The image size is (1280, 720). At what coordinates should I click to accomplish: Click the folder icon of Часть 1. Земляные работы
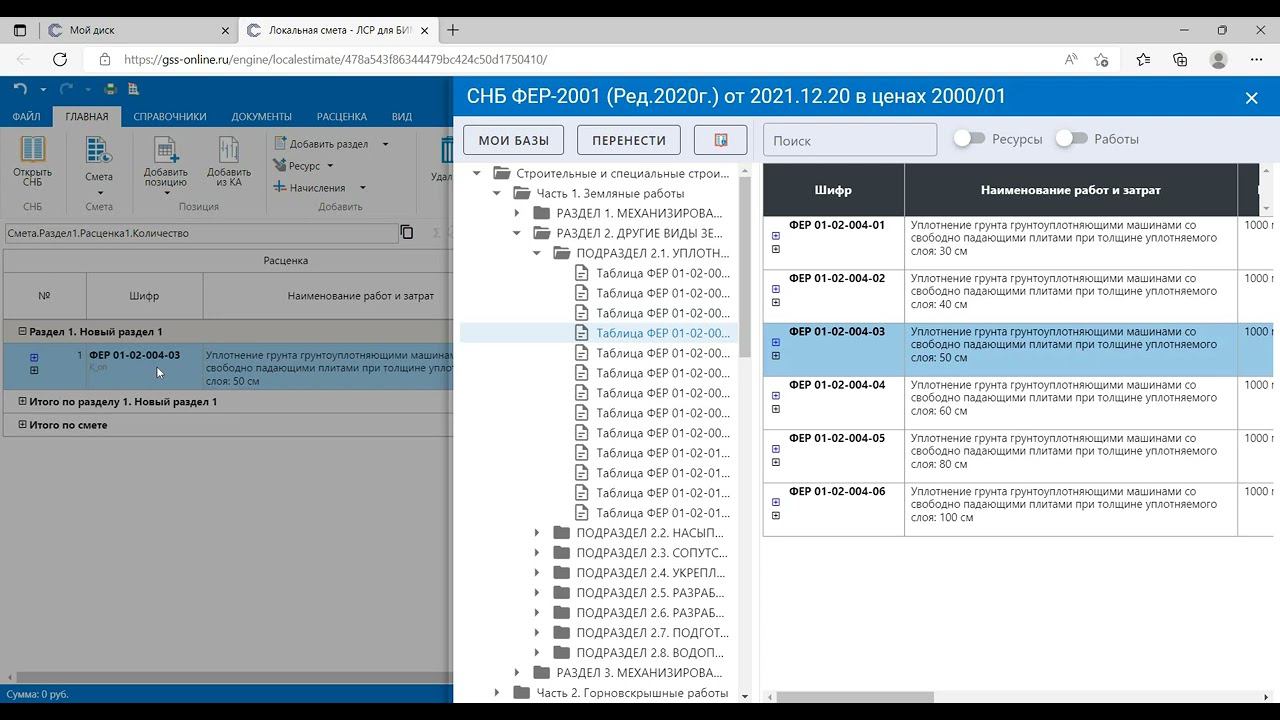point(521,193)
